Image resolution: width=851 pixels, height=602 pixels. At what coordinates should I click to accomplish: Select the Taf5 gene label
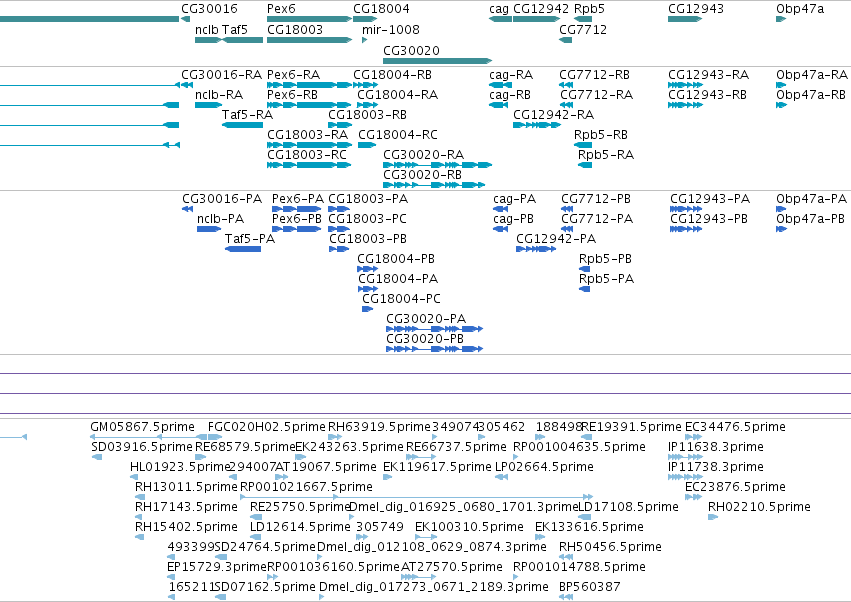click(x=234, y=30)
